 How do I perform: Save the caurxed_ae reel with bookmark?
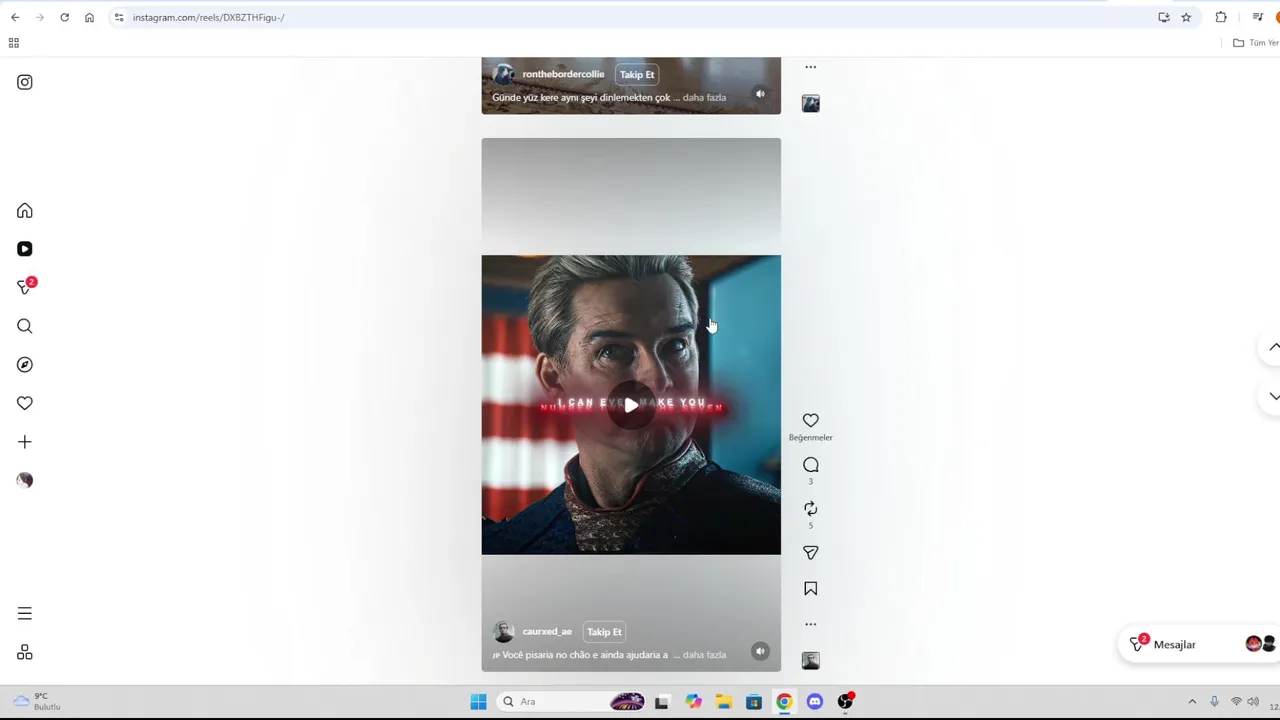811,589
